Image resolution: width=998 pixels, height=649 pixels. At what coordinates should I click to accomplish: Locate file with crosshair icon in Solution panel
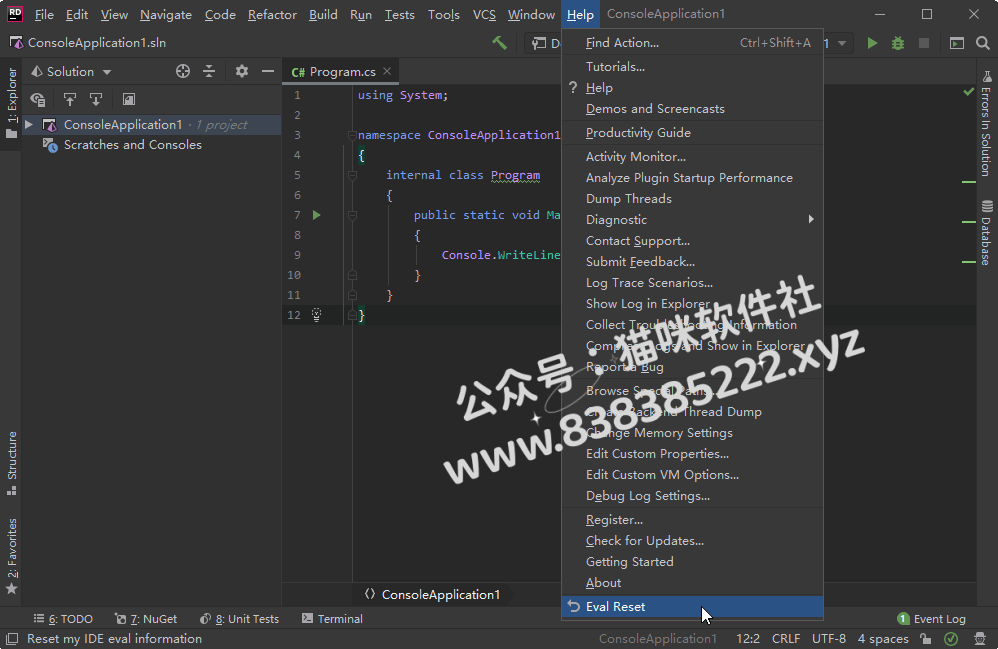[x=183, y=71]
